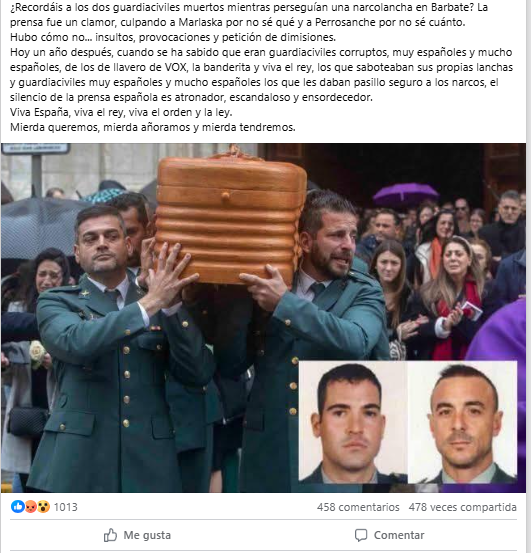The image size is (531, 553).
Task: Open the 1013 reactions count list
Action: click(66, 507)
